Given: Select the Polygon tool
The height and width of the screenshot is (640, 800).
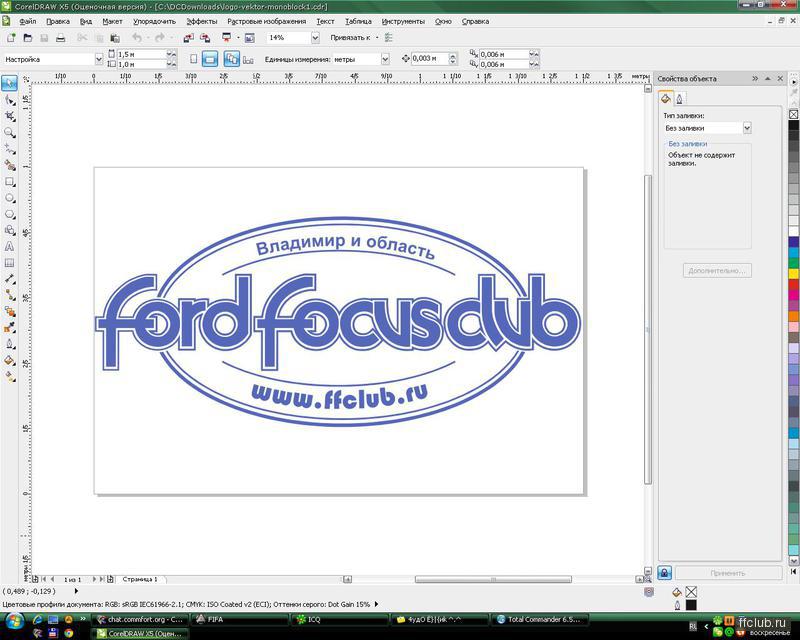Looking at the screenshot, I should [9, 214].
